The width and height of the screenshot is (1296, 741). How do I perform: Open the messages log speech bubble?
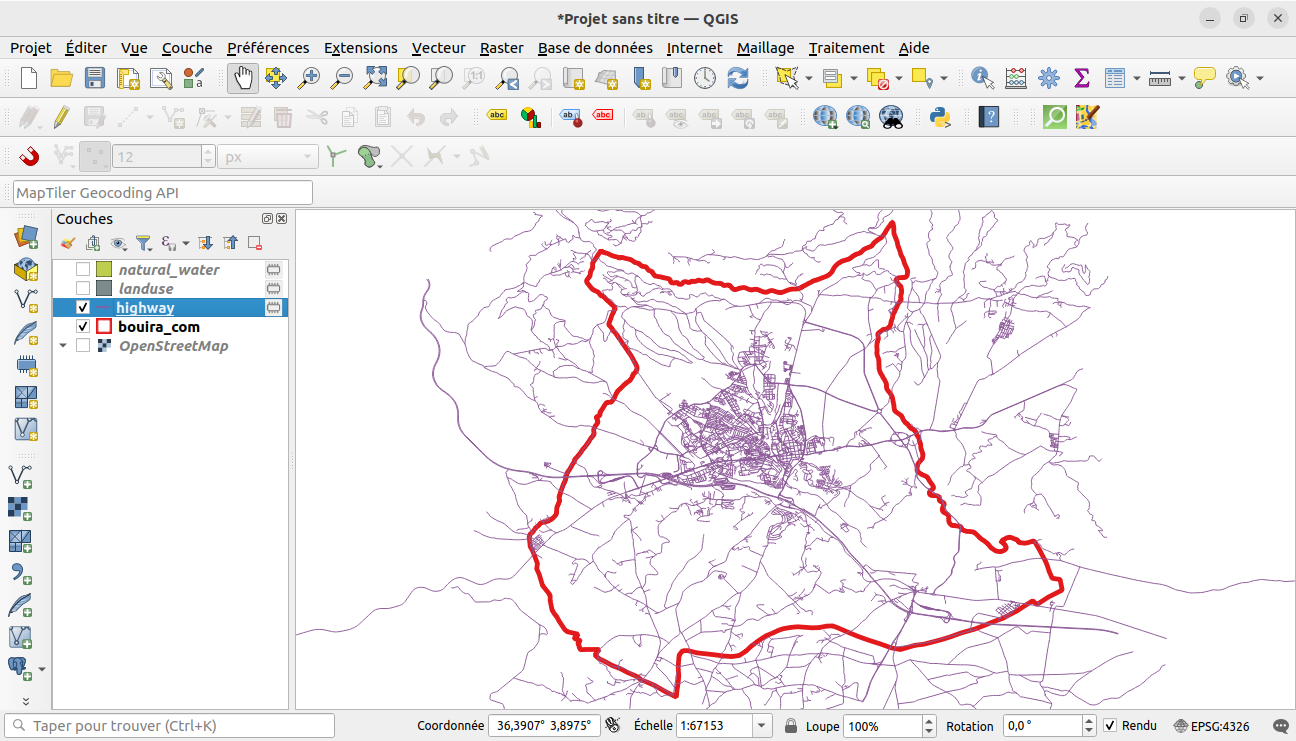[1281, 726]
